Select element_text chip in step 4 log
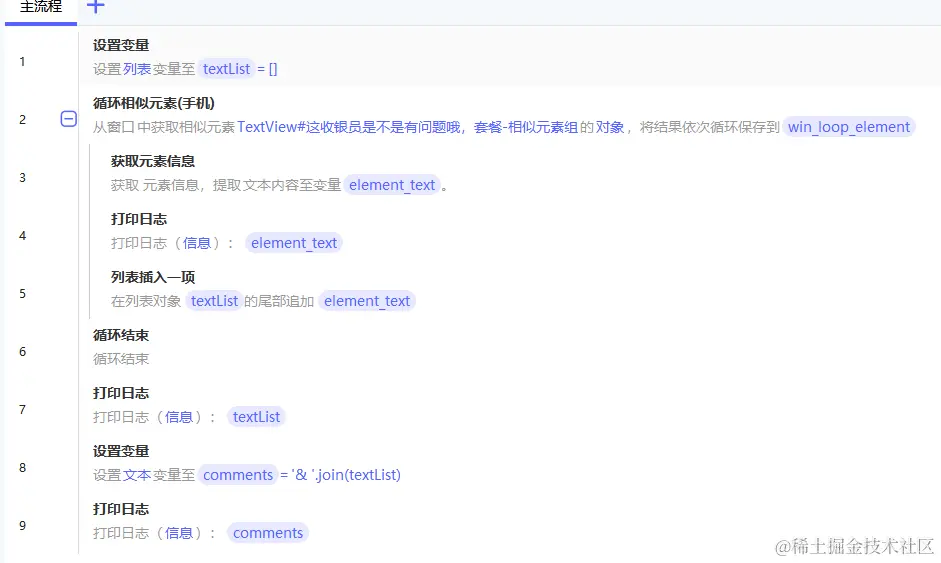The width and height of the screenshot is (941, 563). pyautogui.click(x=294, y=243)
